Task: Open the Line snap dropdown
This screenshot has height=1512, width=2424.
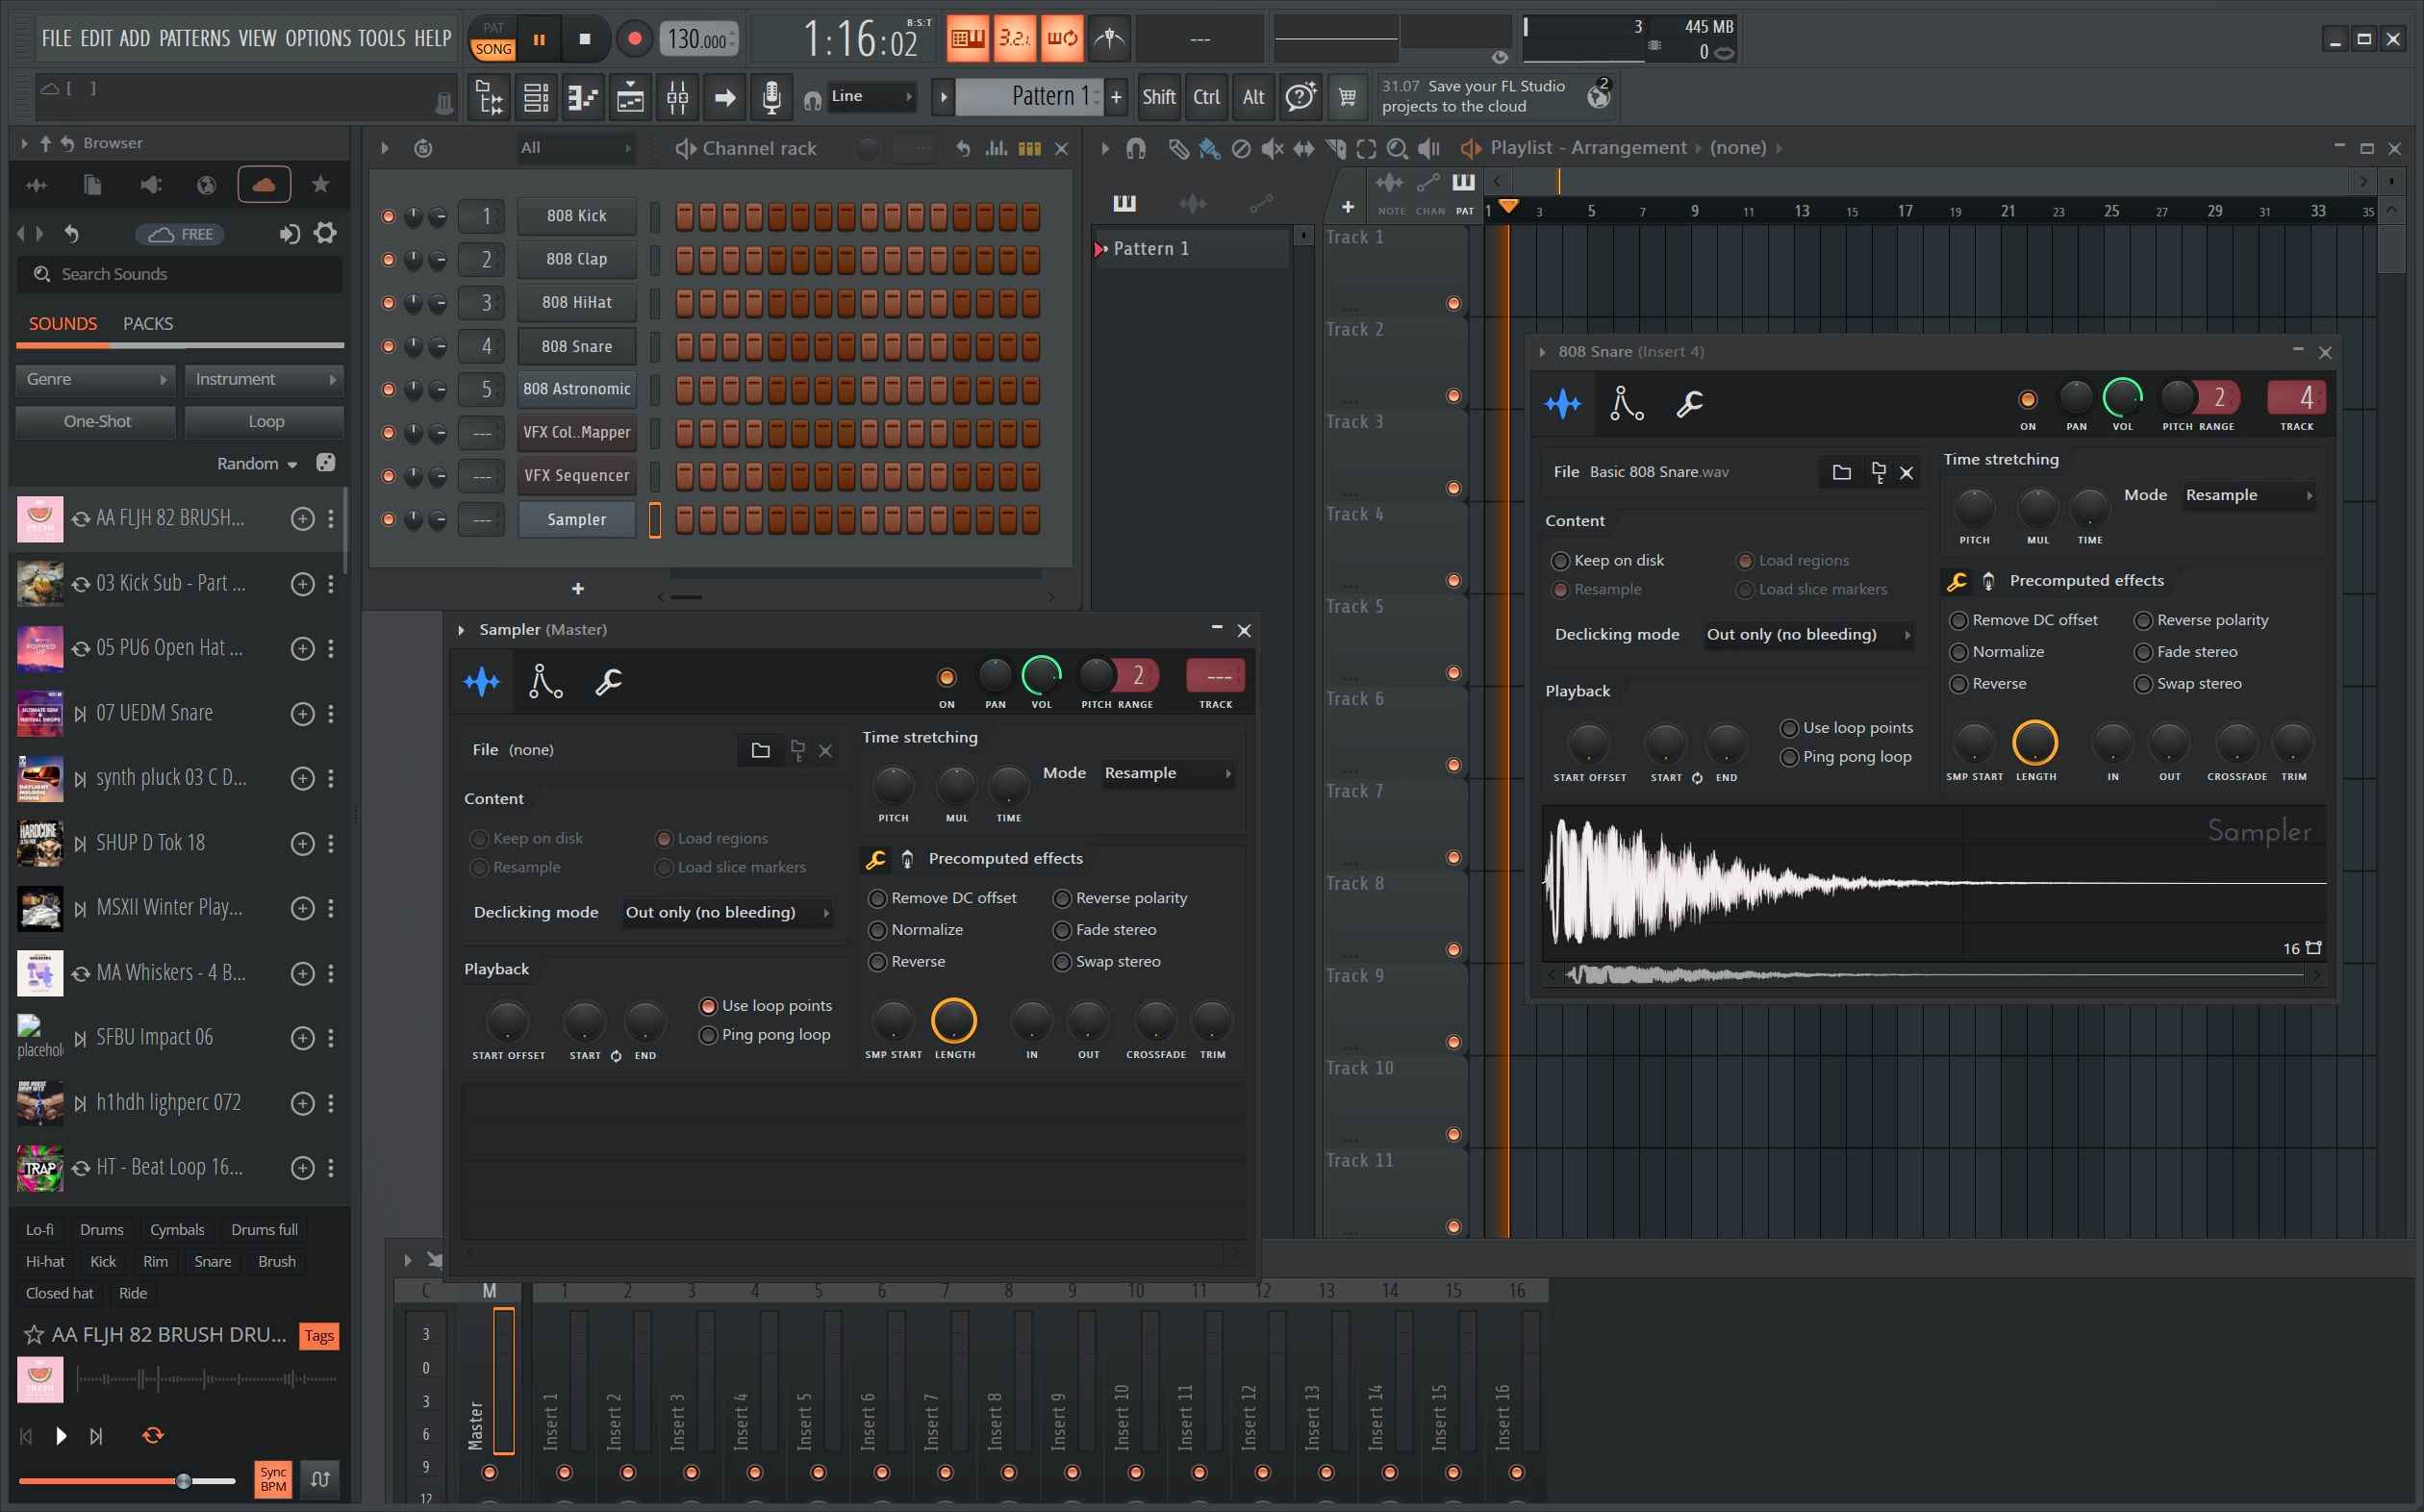Action: pos(871,96)
